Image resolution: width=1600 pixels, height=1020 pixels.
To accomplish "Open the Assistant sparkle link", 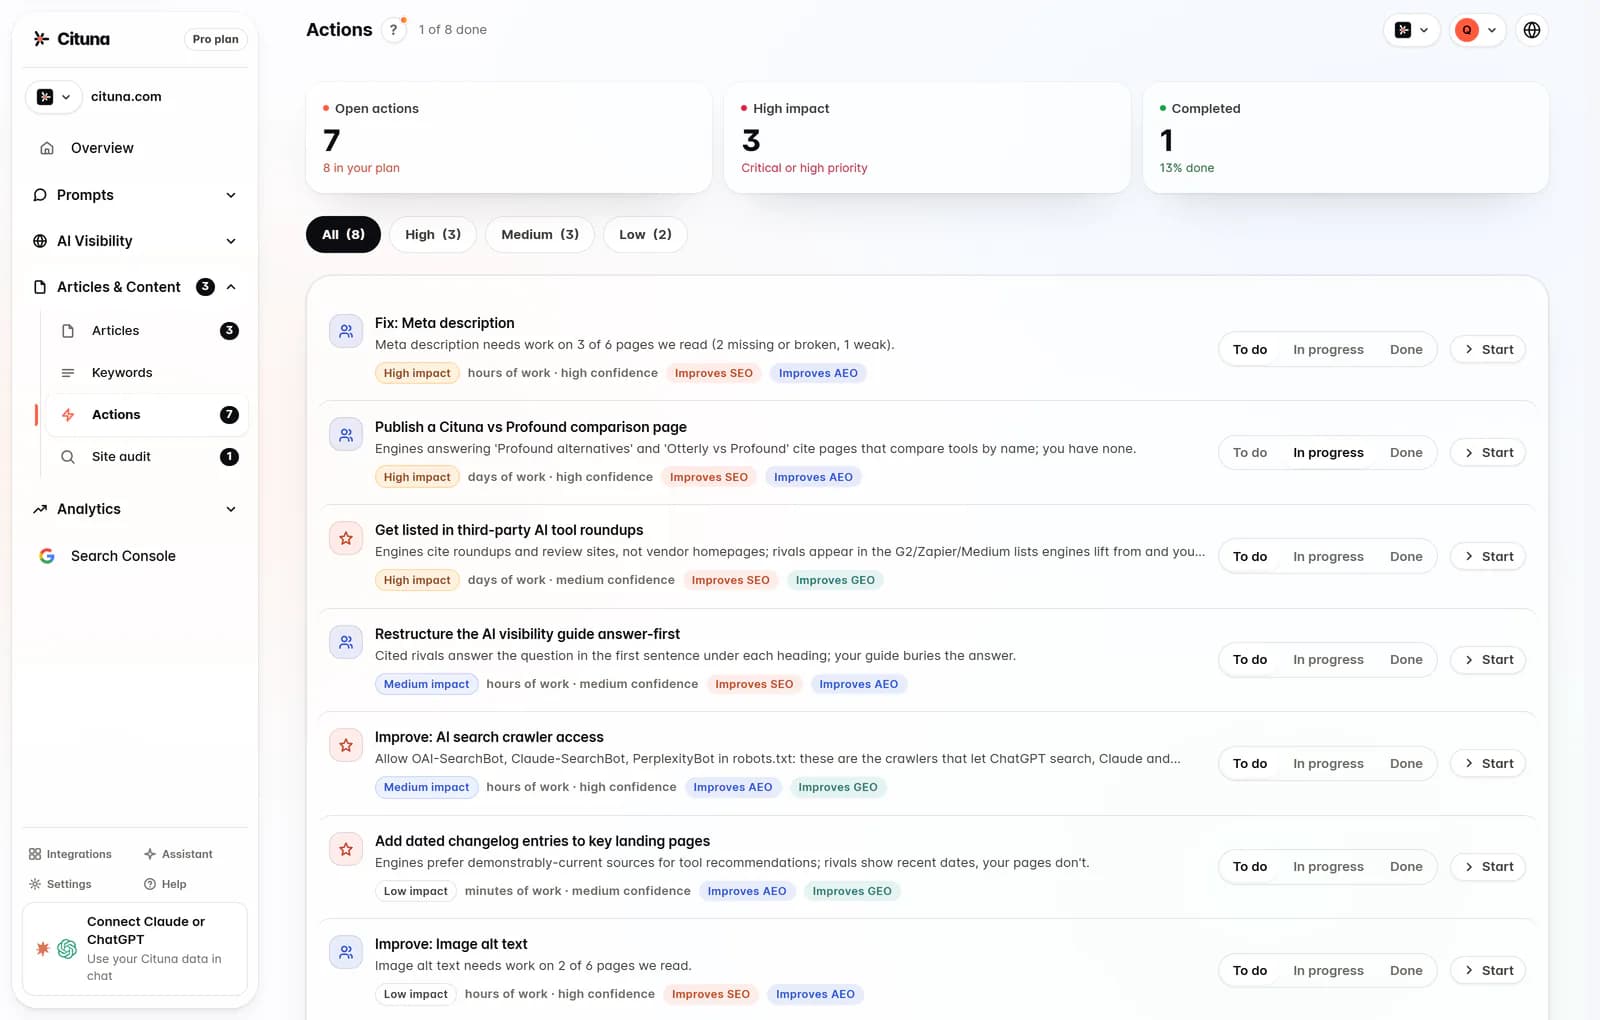I will pyautogui.click(x=178, y=854).
